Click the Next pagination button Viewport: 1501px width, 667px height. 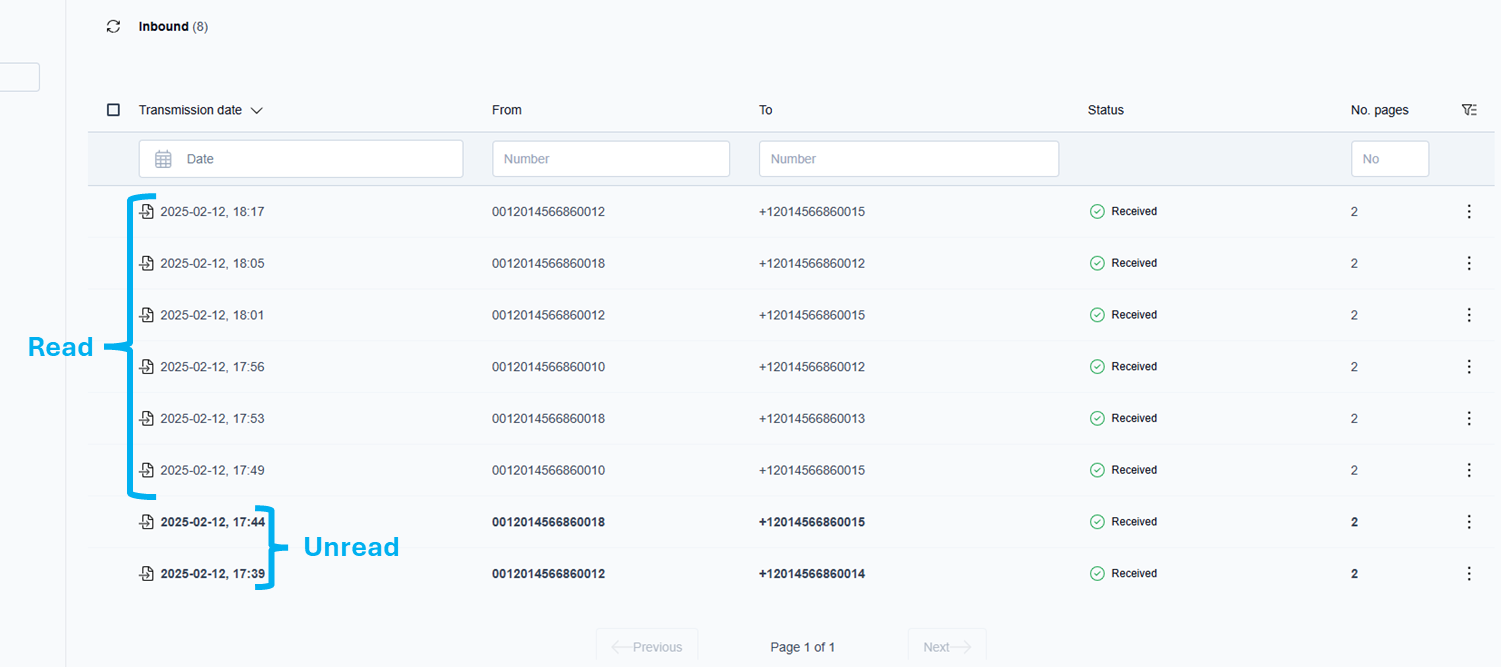[x=946, y=647]
